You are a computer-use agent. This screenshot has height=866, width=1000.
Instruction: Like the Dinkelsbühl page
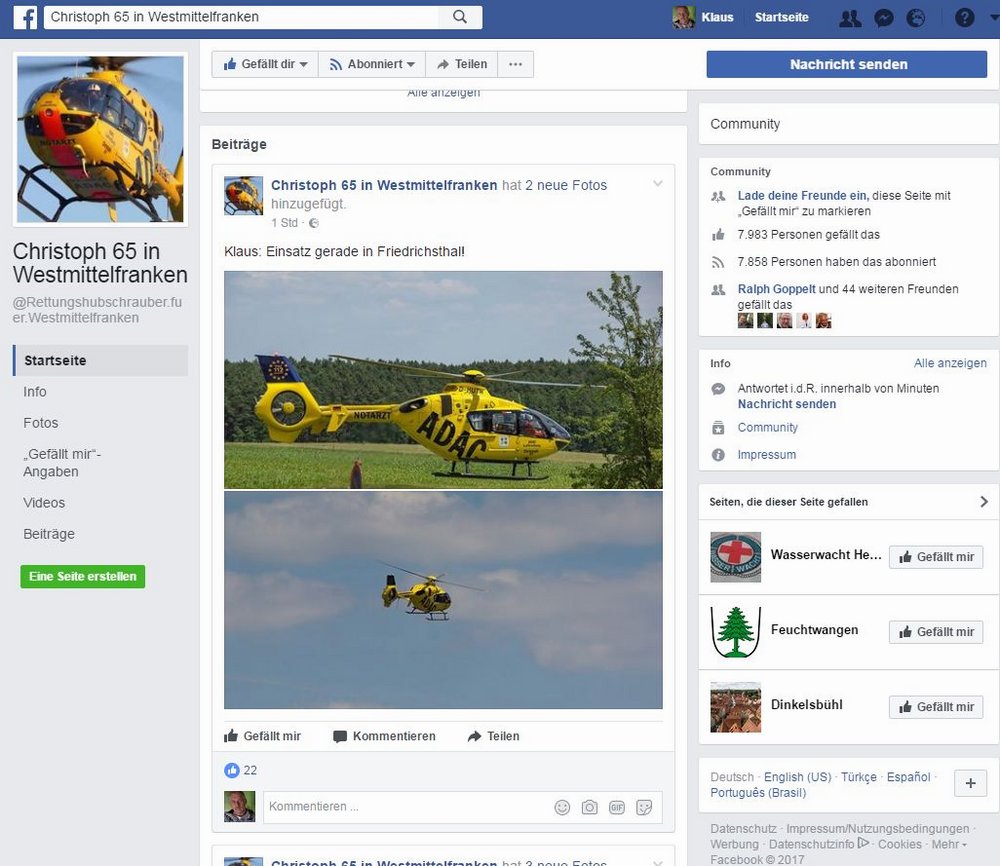[935, 707]
